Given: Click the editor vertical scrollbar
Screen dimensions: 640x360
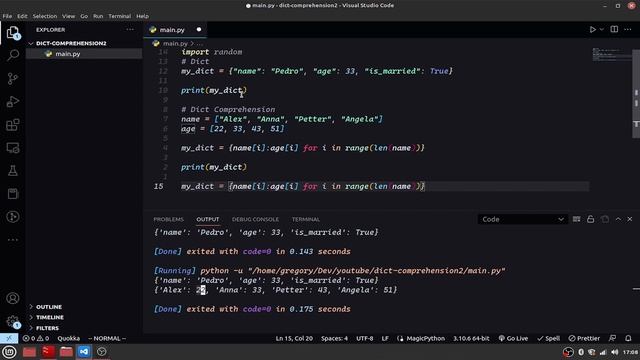Looking at the screenshot, I should pos(636,94).
